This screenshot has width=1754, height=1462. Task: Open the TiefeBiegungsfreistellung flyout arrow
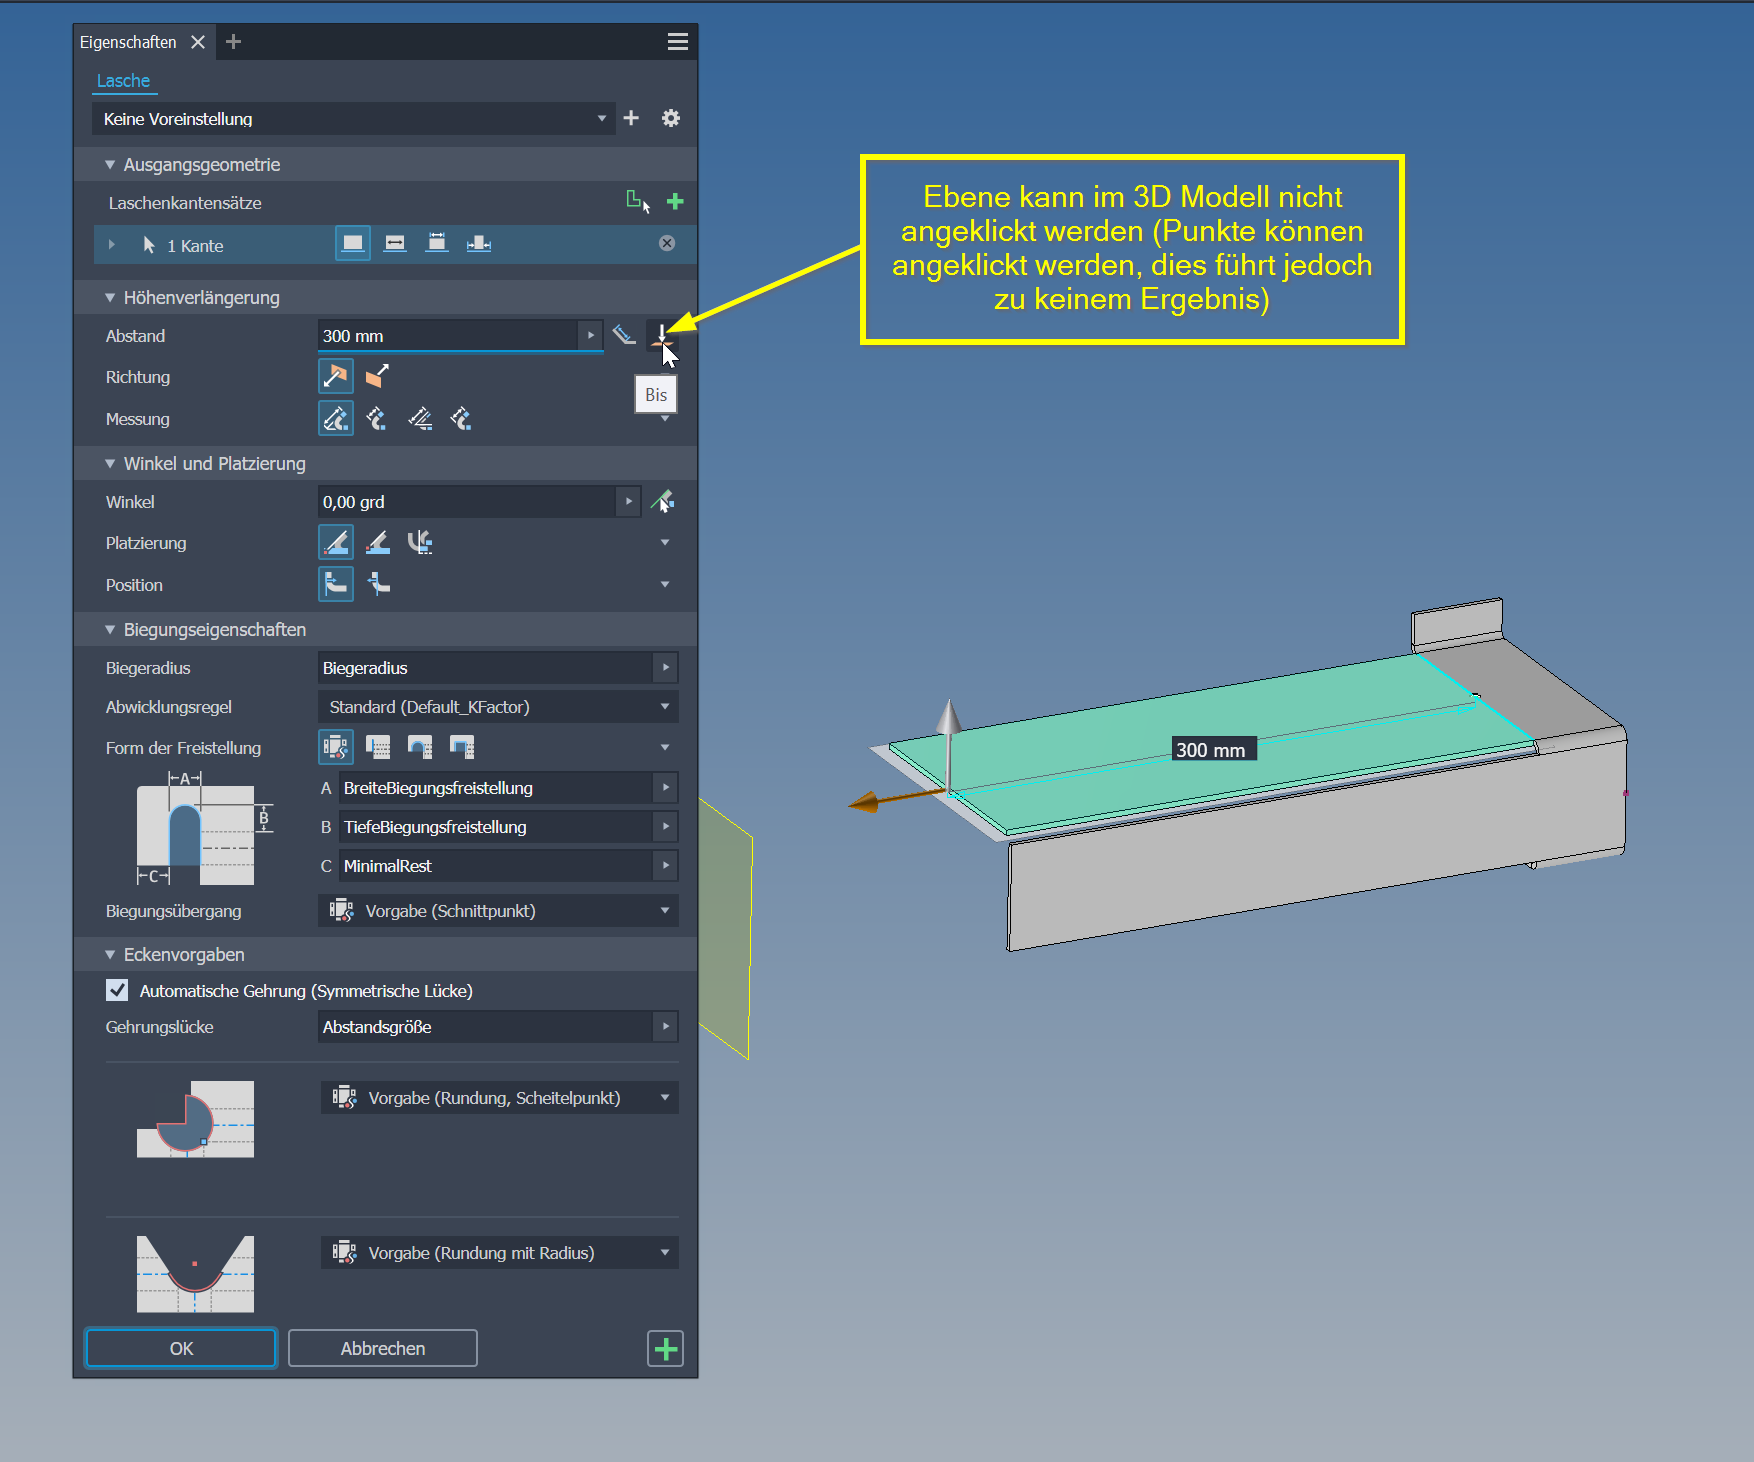pyautogui.click(x=666, y=827)
